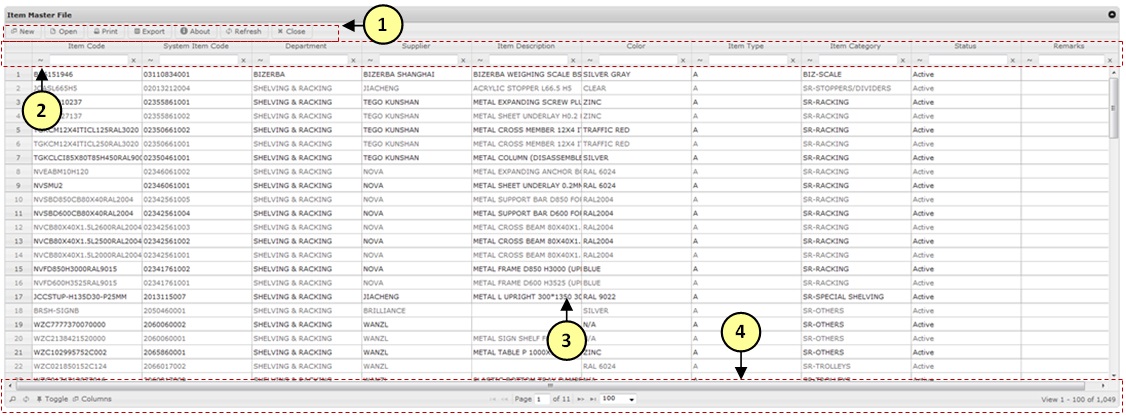The image size is (1126, 418).
Task: Open the Status filter operator menu
Action: tap(920, 61)
